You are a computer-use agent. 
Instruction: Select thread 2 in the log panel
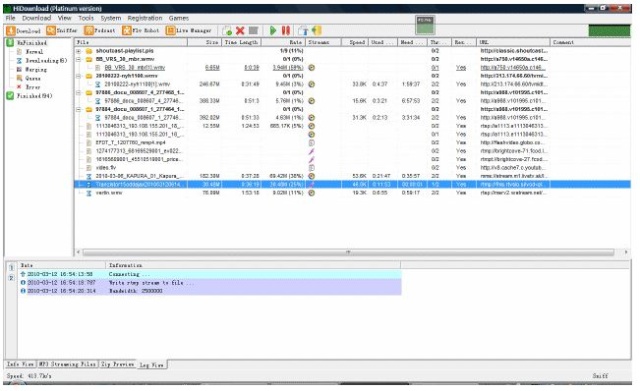click(11, 278)
